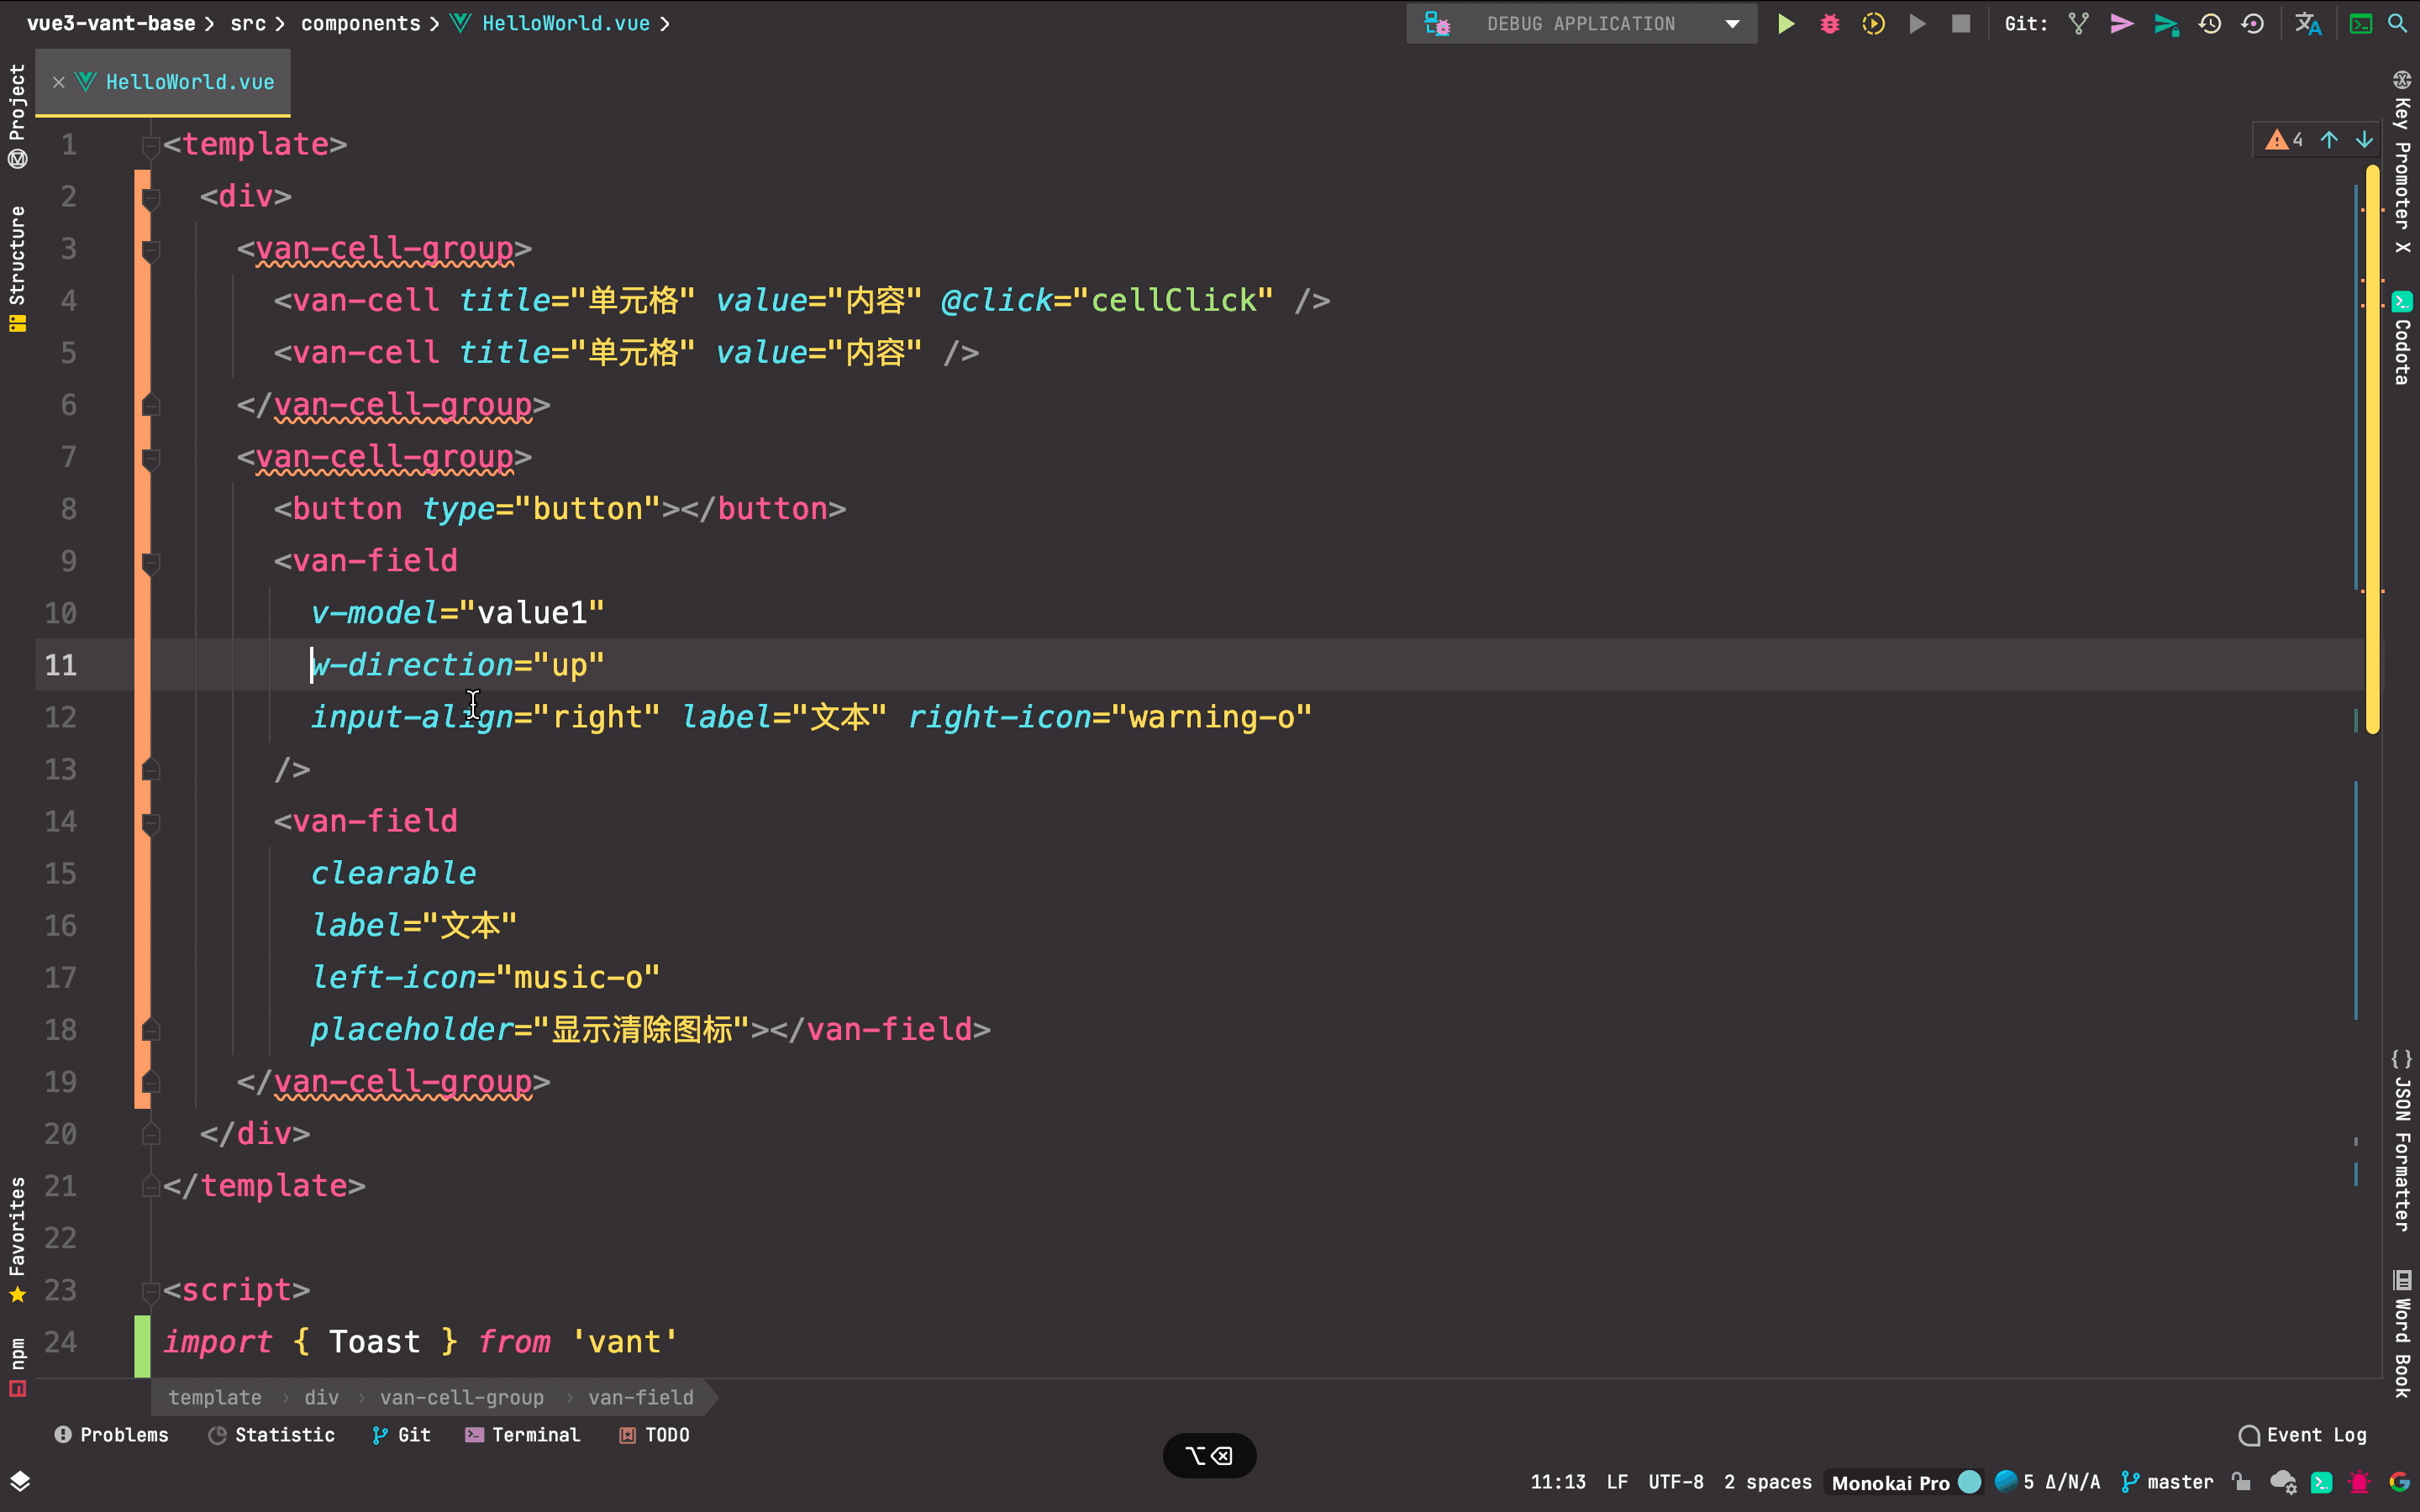Collapse the script block fold on line 23
This screenshot has width=2420, height=1512.
(150, 1291)
